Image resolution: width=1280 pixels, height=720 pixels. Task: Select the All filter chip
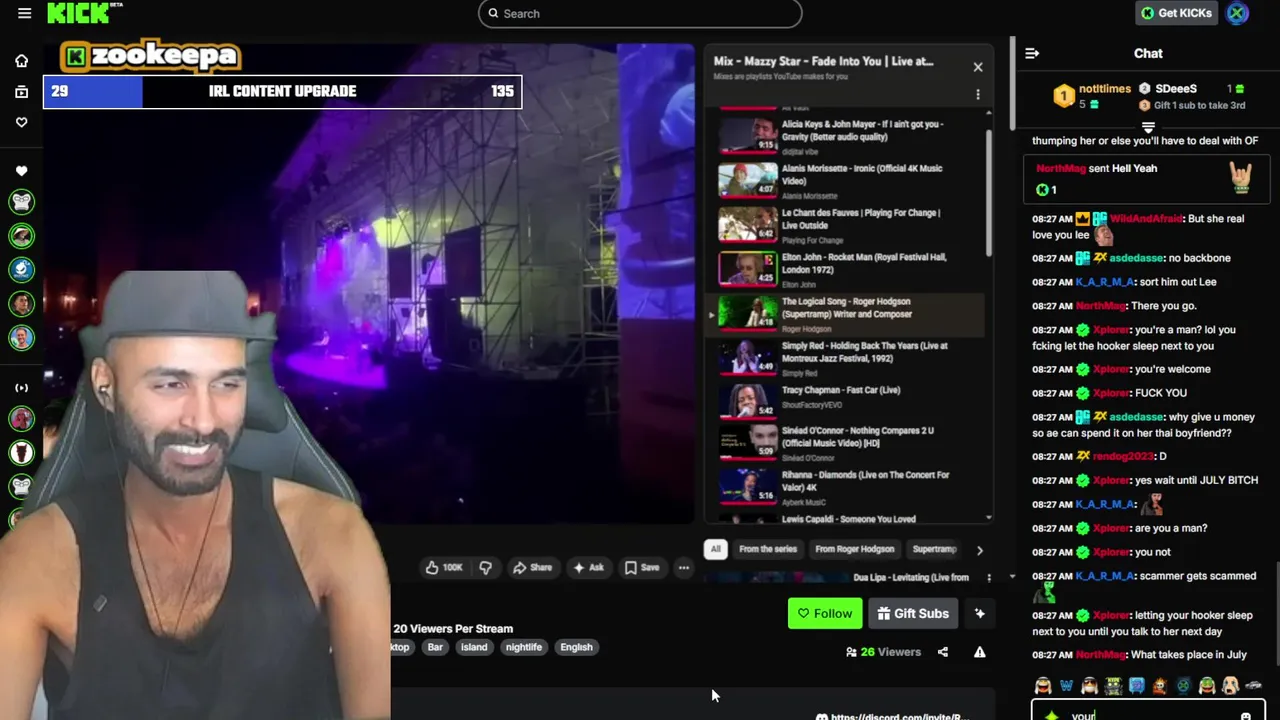(715, 549)
